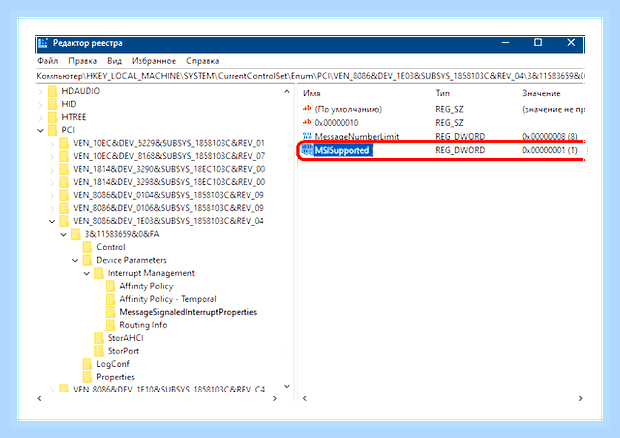Expand the HTREE key
The image size is (620, 438).
40,117
